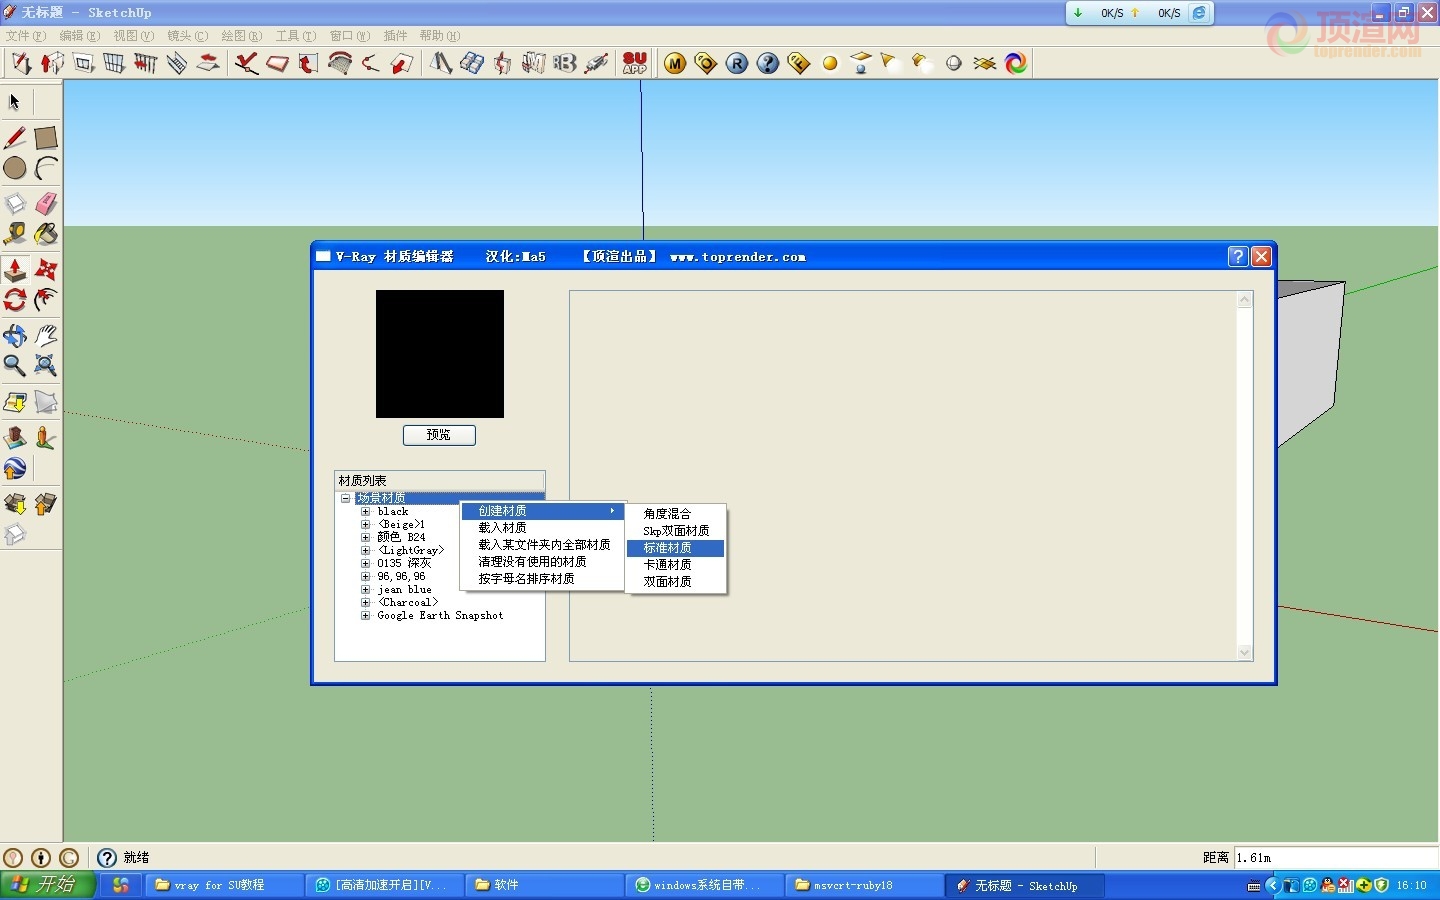Open V-Ray help question mark icon
This screenshot has width=1440, height=900.
point(768,64)
